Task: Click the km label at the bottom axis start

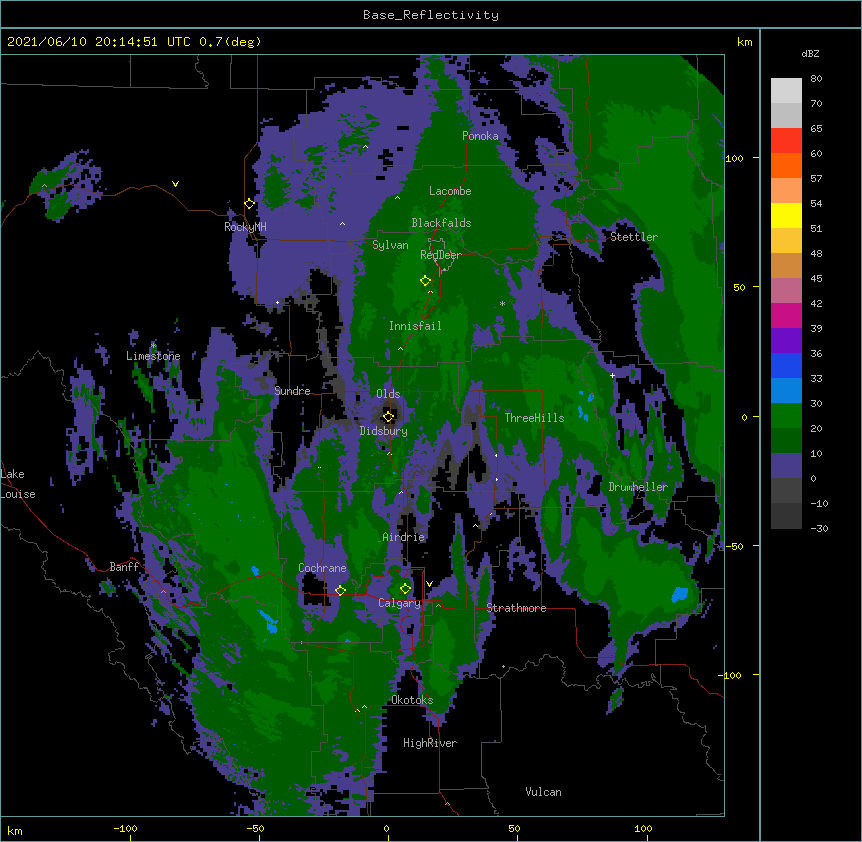Action: tap(15, 831)
